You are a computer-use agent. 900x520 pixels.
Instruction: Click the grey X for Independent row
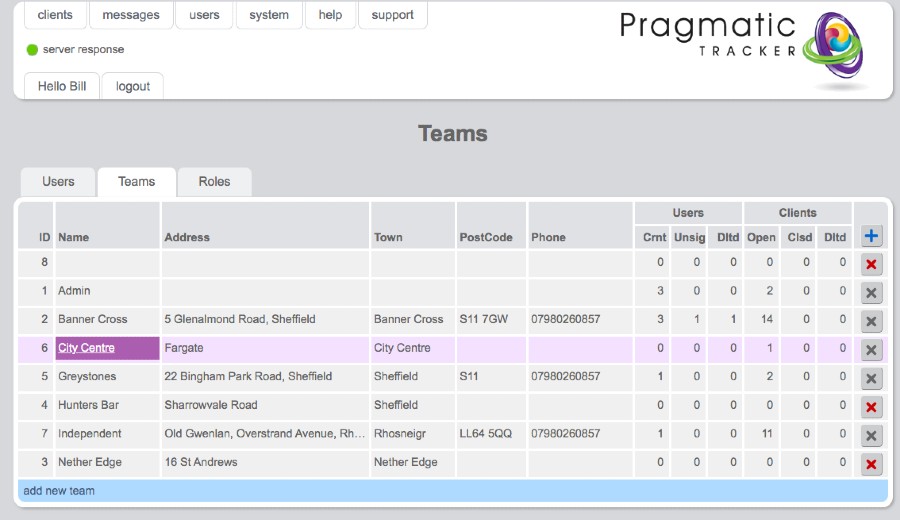click(871, 436)
